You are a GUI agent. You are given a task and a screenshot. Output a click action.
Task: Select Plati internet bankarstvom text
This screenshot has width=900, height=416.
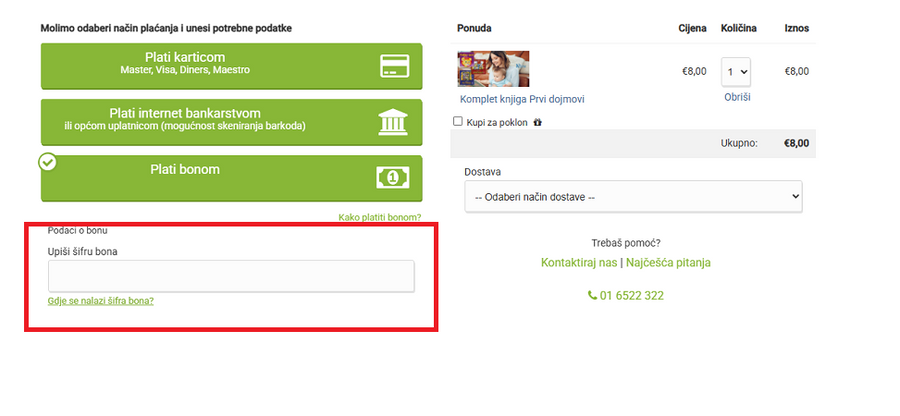point(207,113)
